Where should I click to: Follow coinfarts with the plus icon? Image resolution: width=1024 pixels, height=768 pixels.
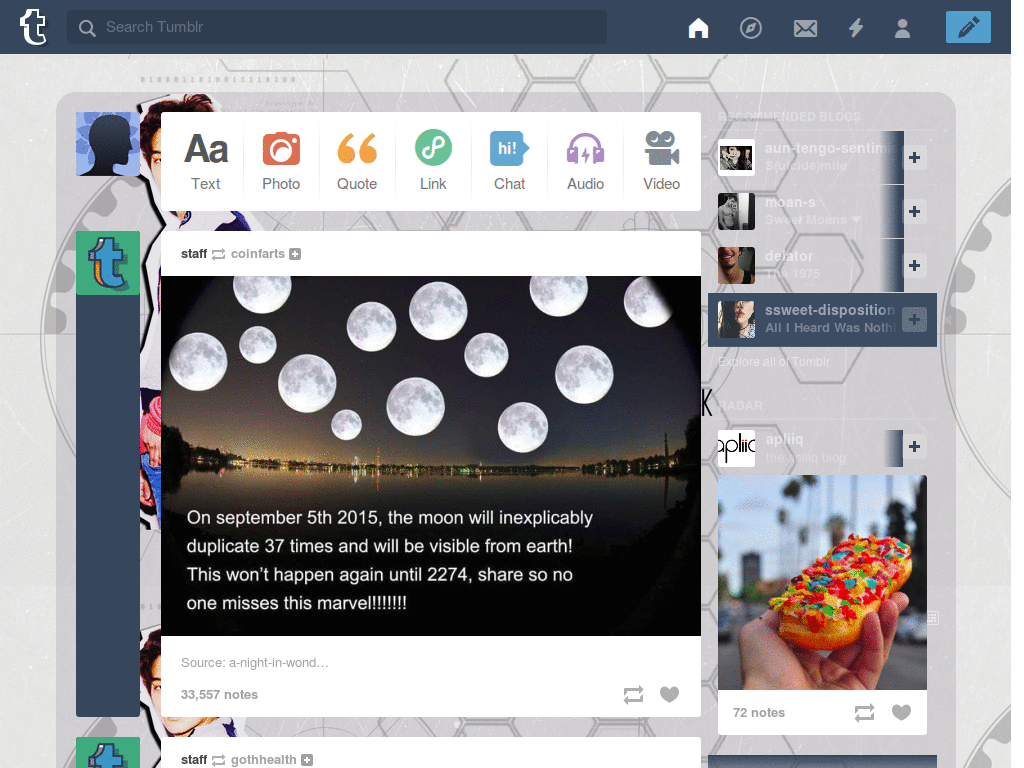click(295, 254)
